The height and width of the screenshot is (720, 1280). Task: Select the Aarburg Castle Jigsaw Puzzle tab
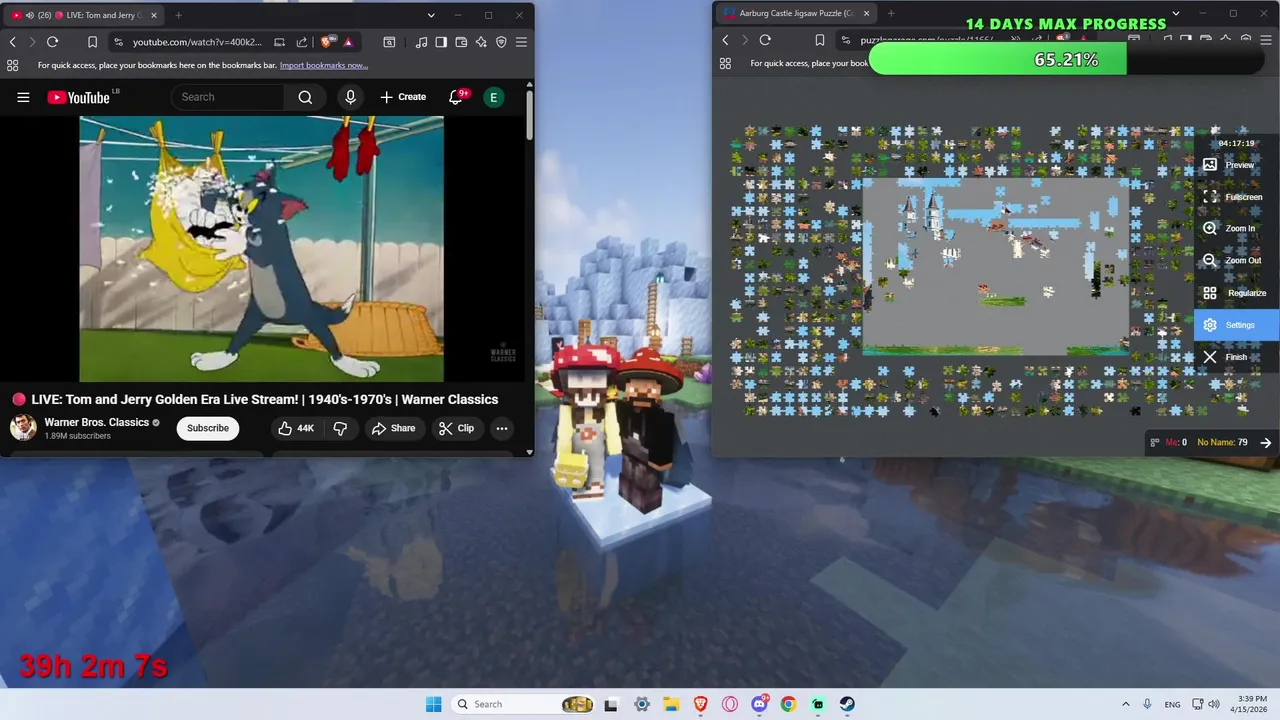pyautogui.click(x=795, y=14)
